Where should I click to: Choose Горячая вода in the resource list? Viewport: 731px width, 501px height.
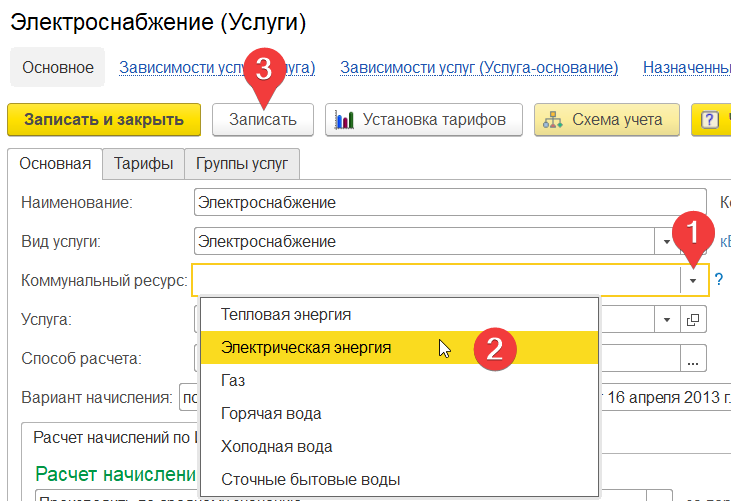pyautogui.click(x=400, y=414)
